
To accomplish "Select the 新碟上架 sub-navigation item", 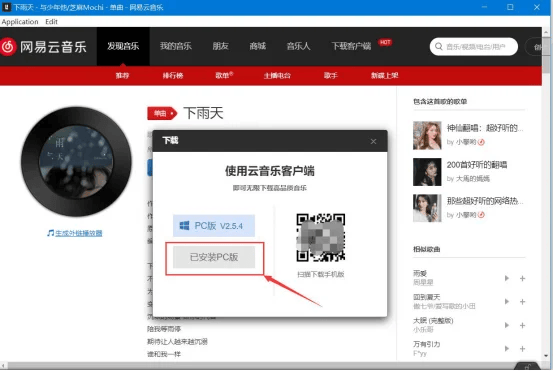I will coord(384,75).
